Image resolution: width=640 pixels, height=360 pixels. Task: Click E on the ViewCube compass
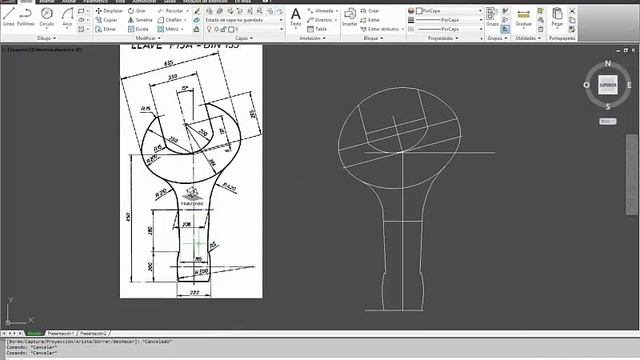(629, 85)
